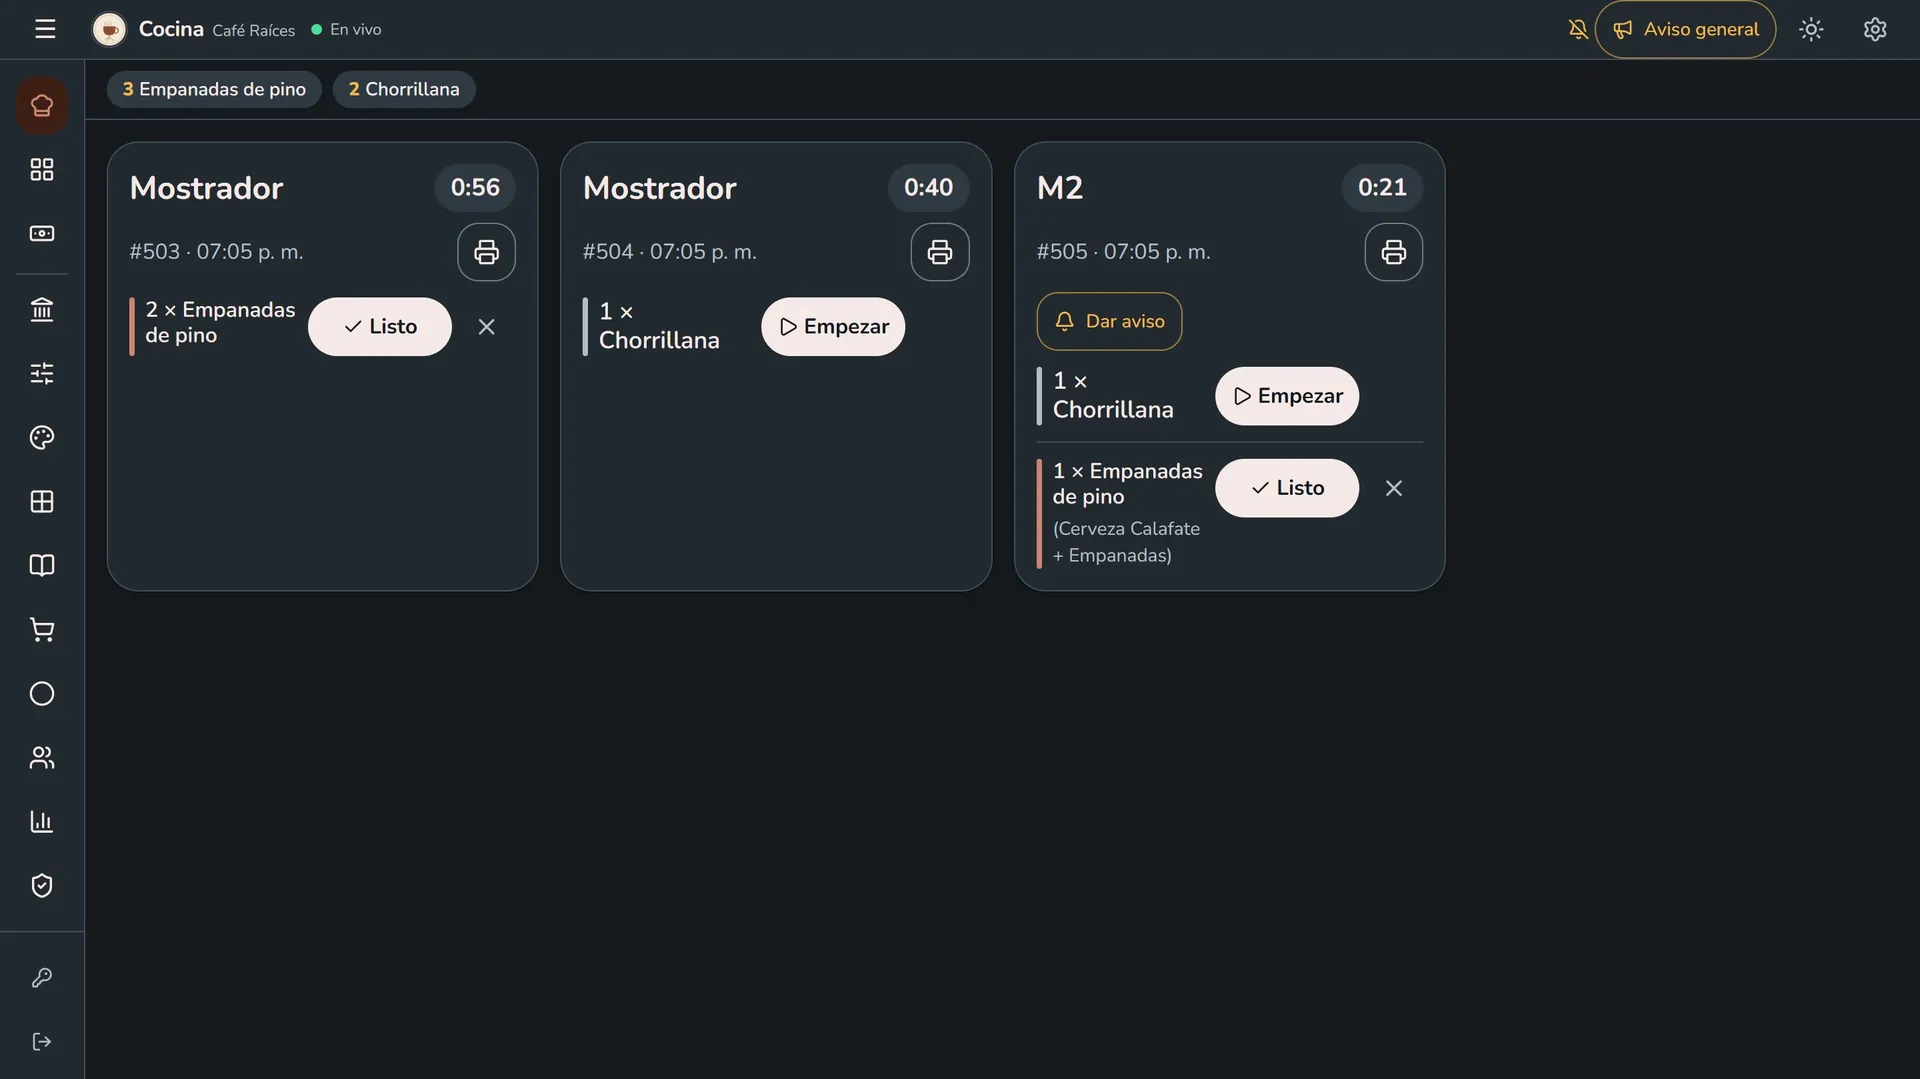Print order #503 ticket
This screenshot has height=1079, width=1920.
click(x=486, y=252)
